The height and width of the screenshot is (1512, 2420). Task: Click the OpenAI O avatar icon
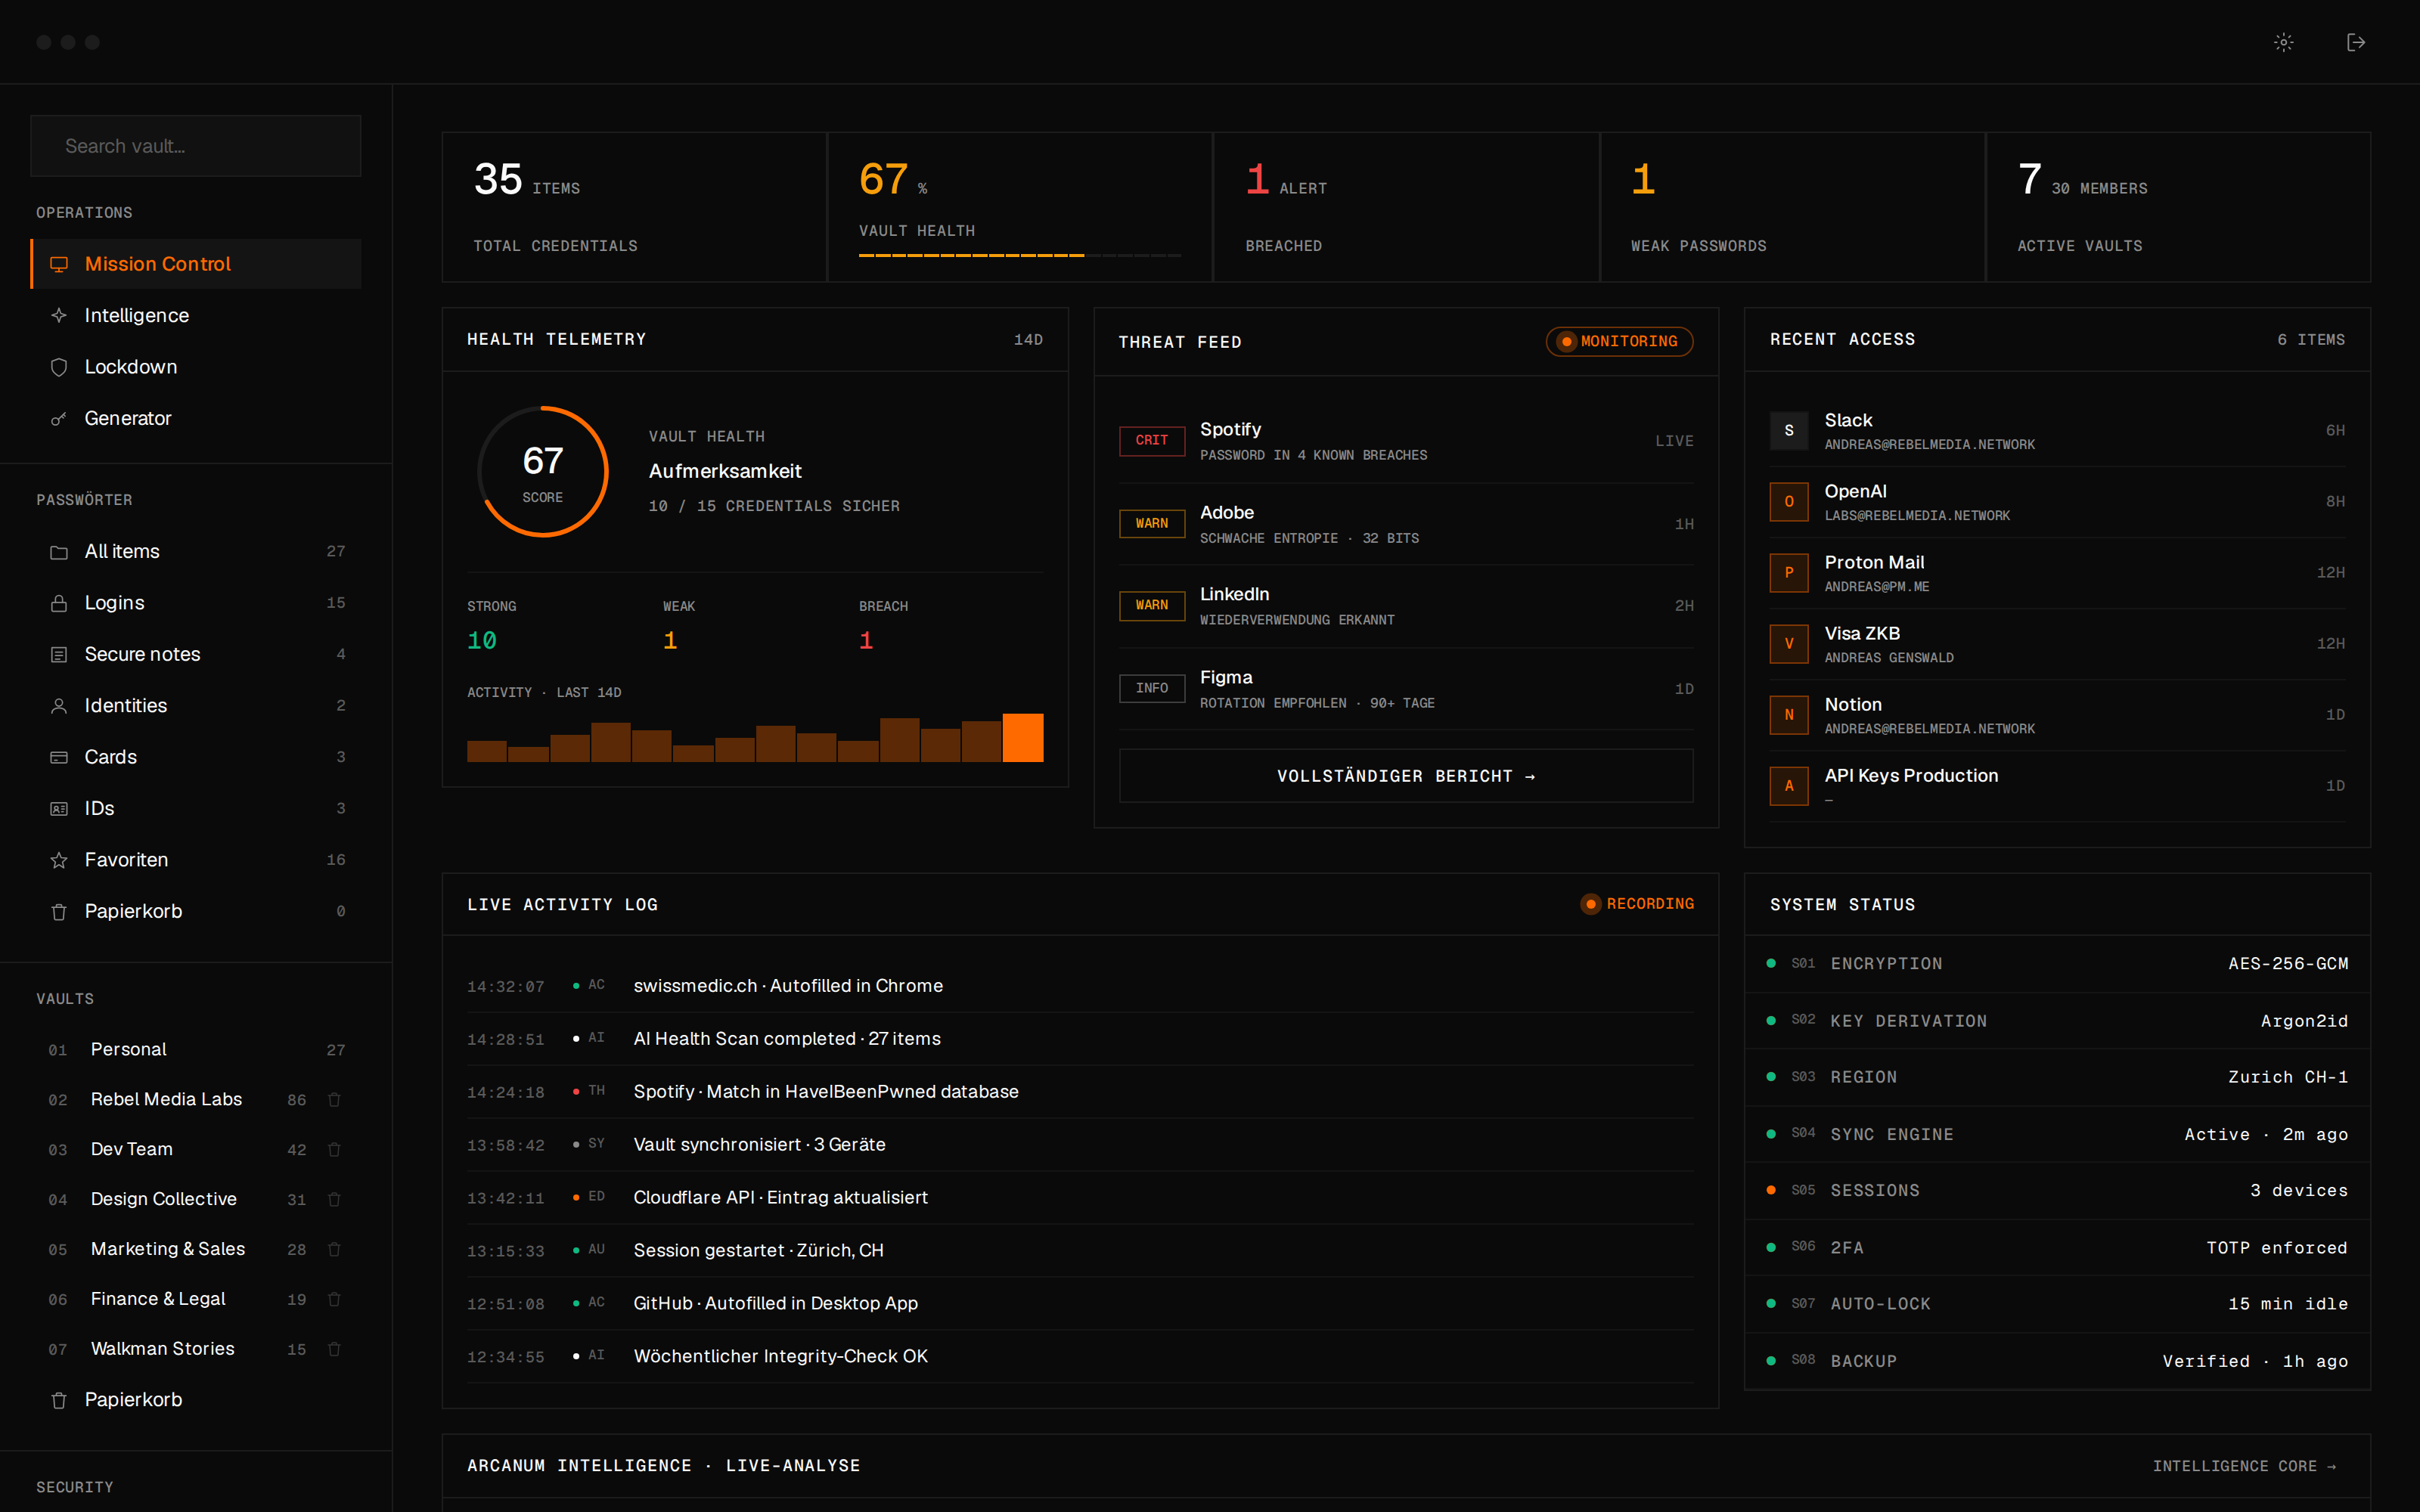click(1789, 502)
